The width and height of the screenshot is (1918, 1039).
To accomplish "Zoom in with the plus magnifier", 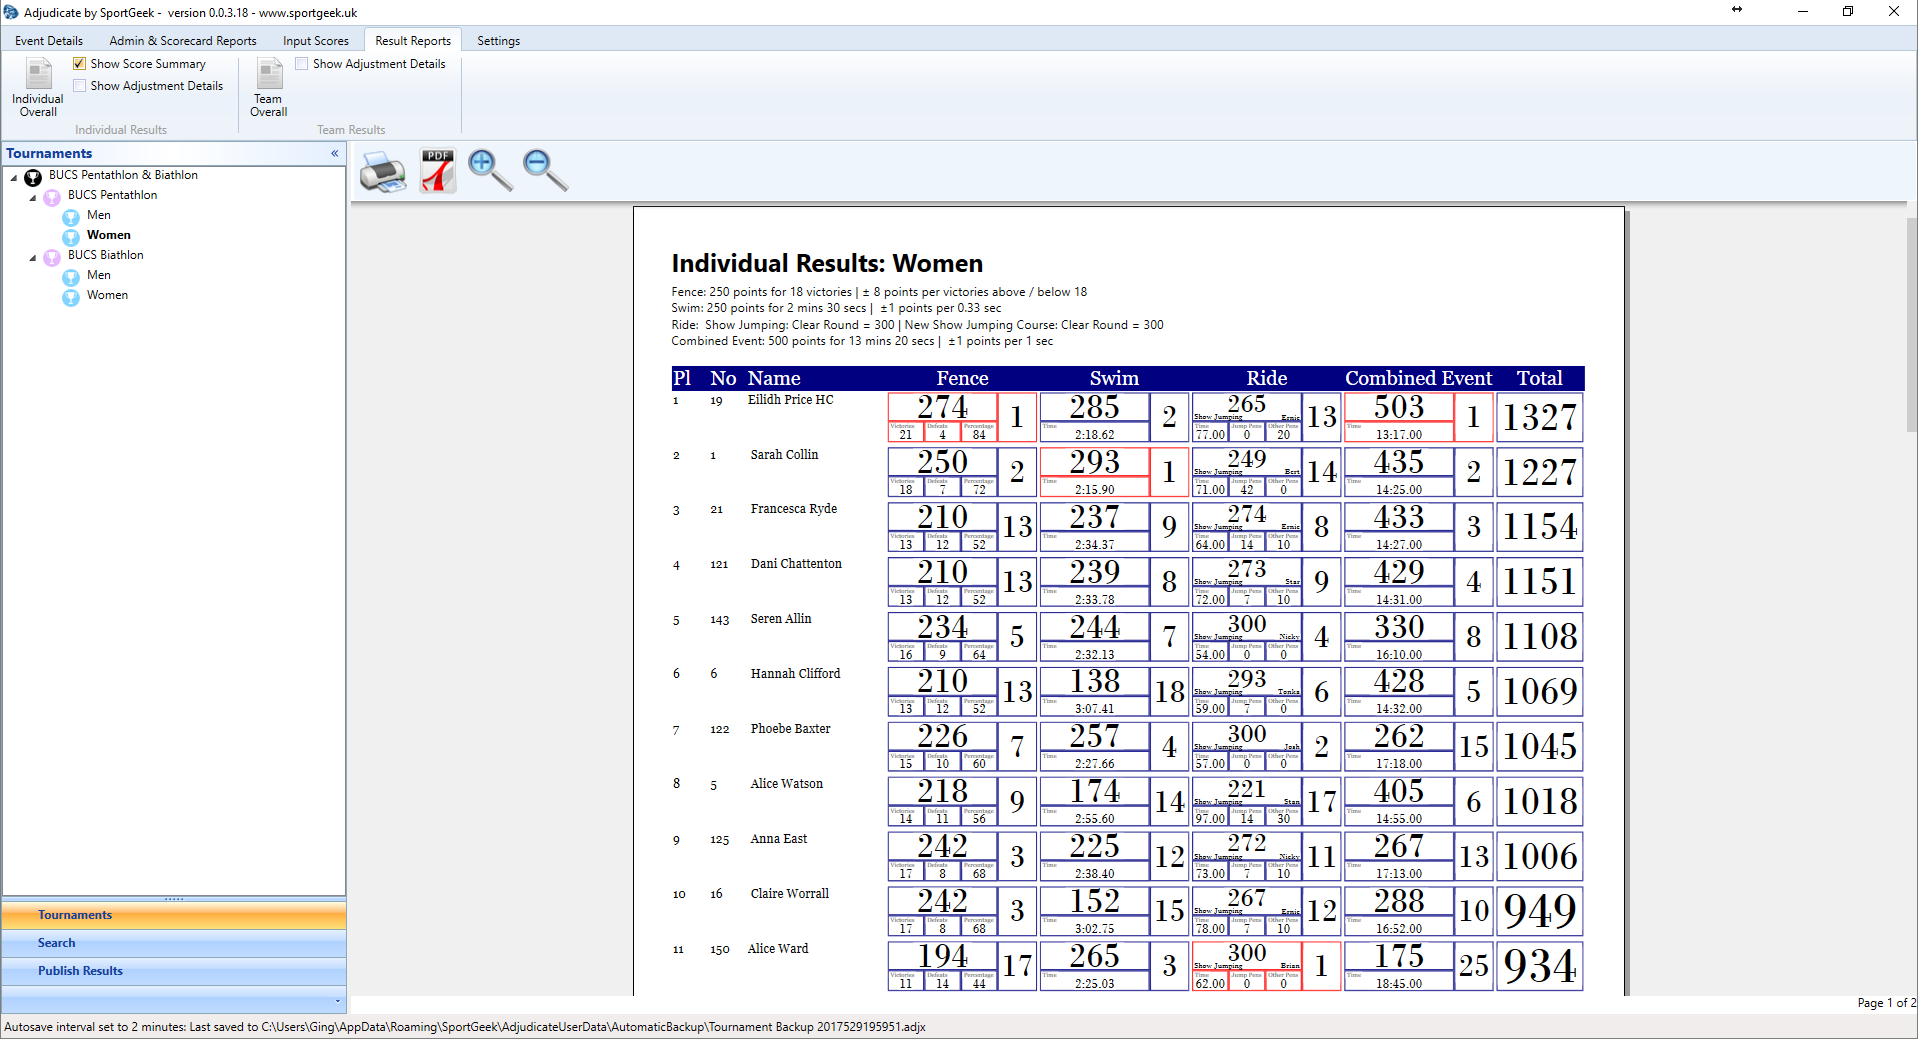I will 490,171.
